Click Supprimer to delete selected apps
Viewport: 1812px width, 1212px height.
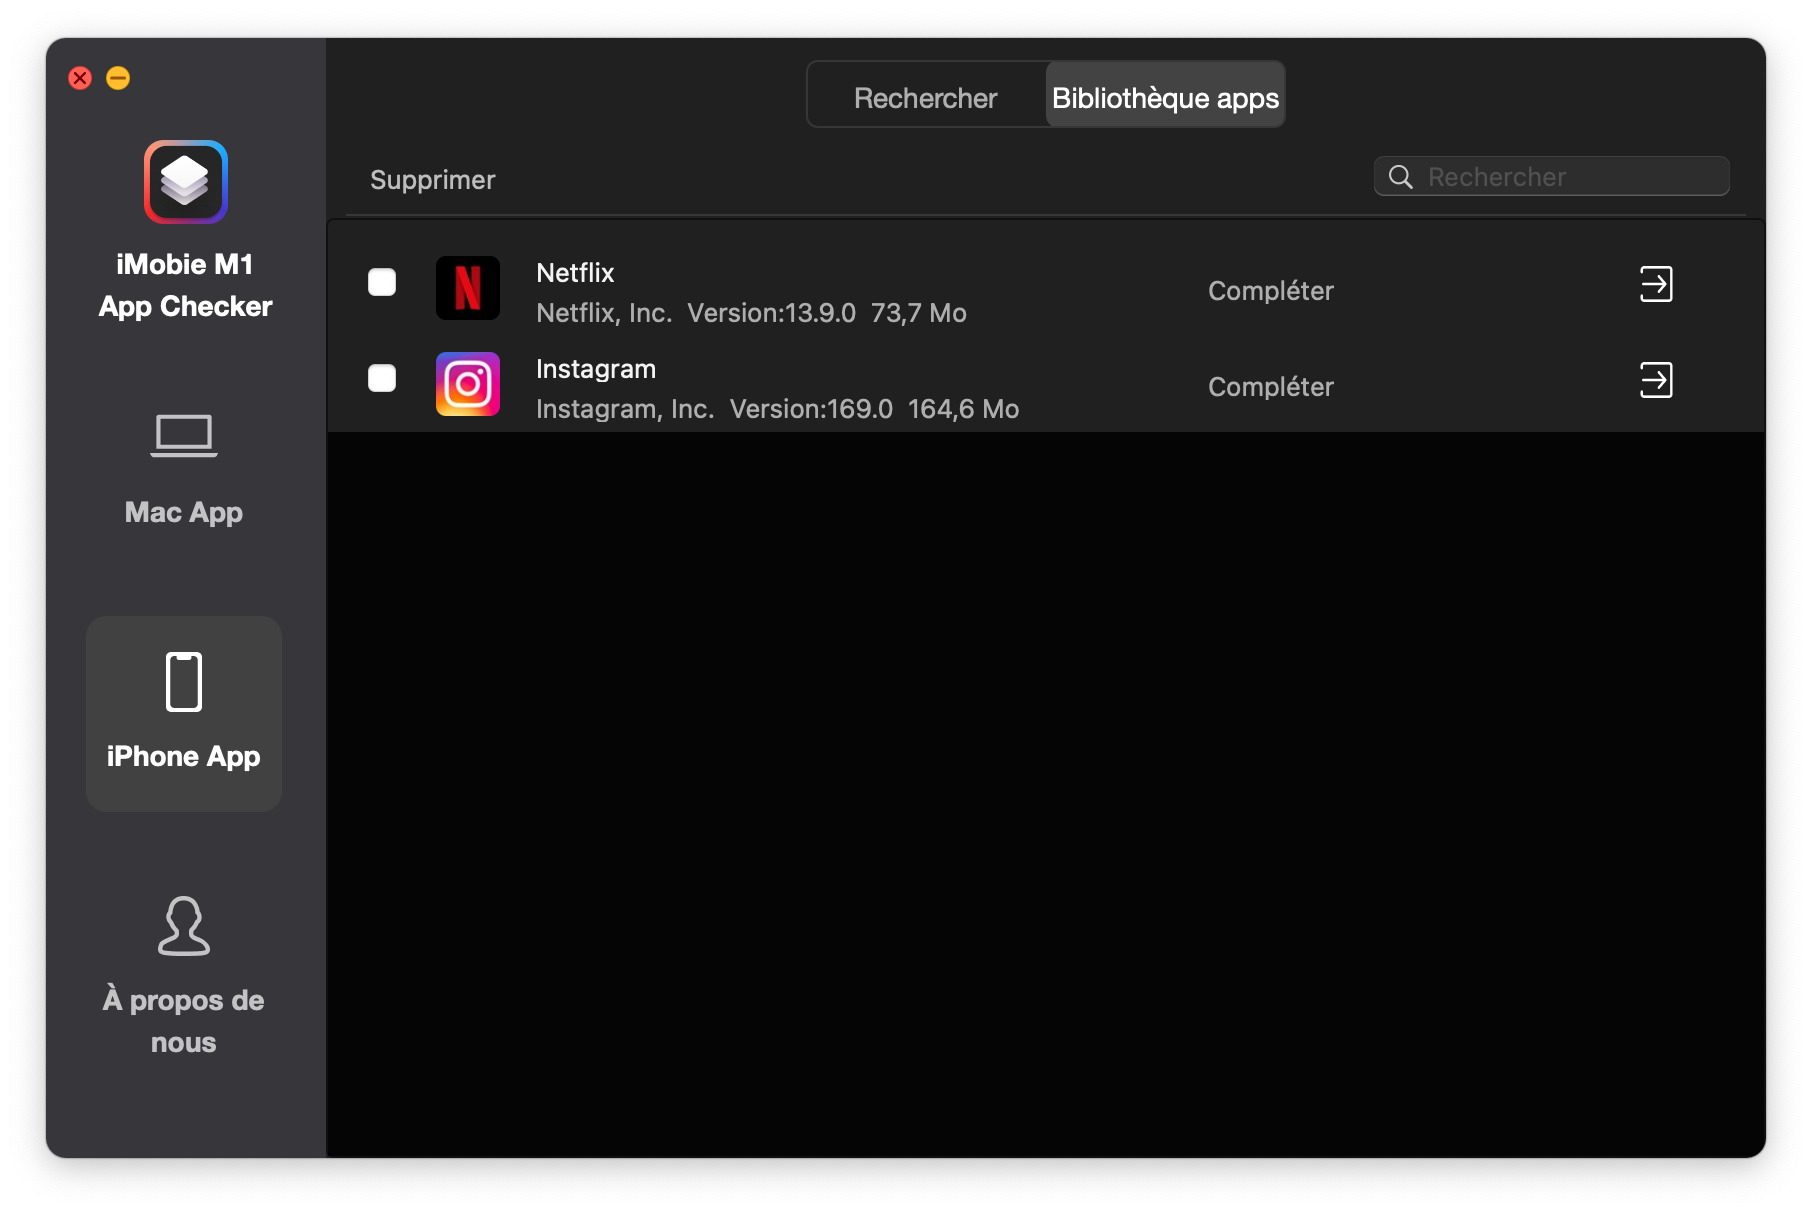[x=432, y=180]
